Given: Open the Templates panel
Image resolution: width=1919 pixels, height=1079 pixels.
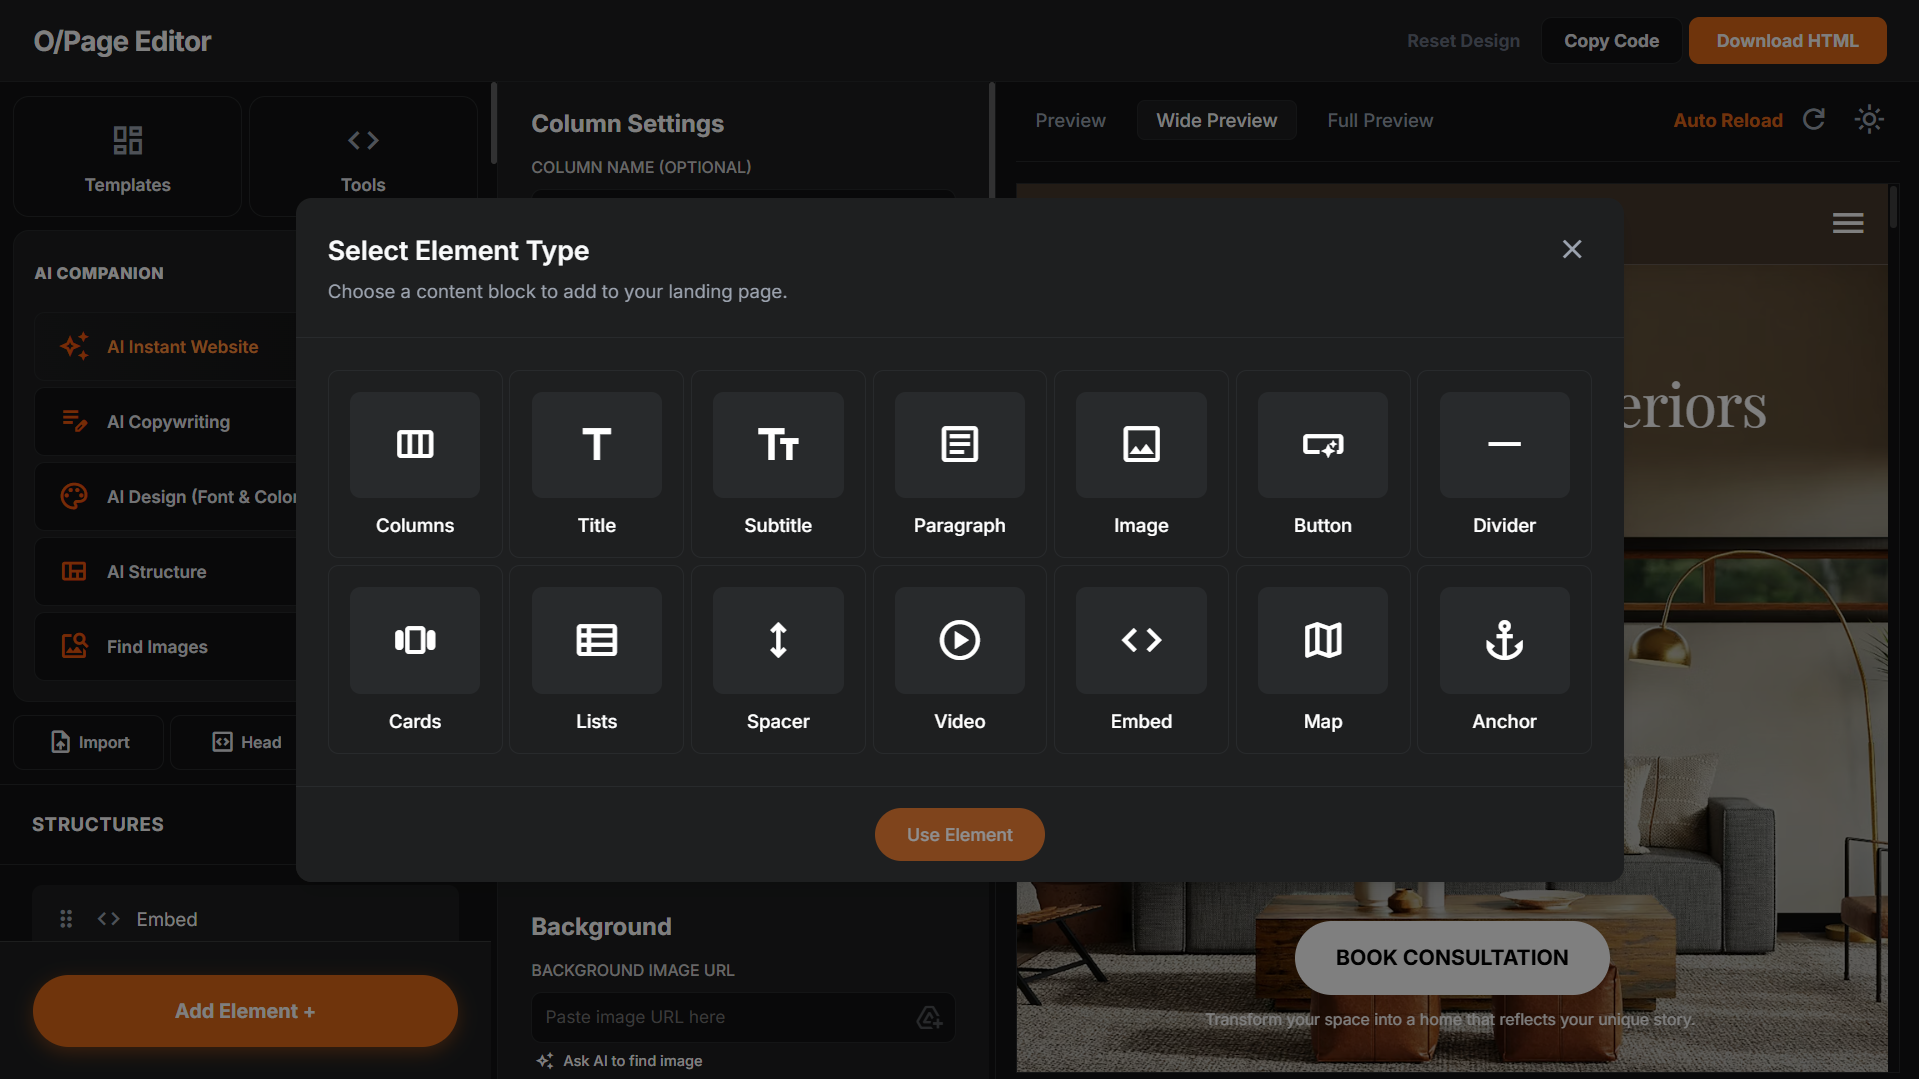Looking at the screenshot, I should pos(127,156).
